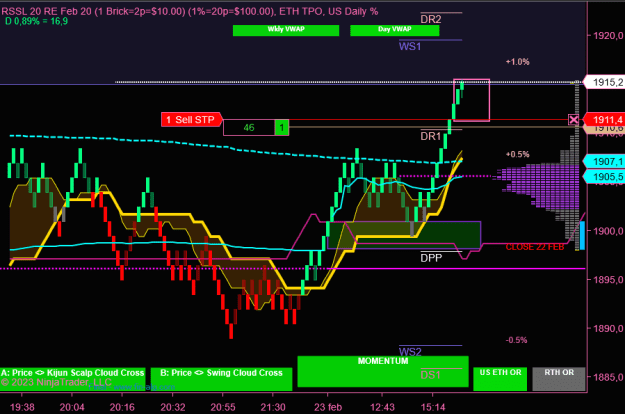This screenshot has height=414, width=625.
Task: Click the 1890,0 price axis label
Action: (608, 329)
